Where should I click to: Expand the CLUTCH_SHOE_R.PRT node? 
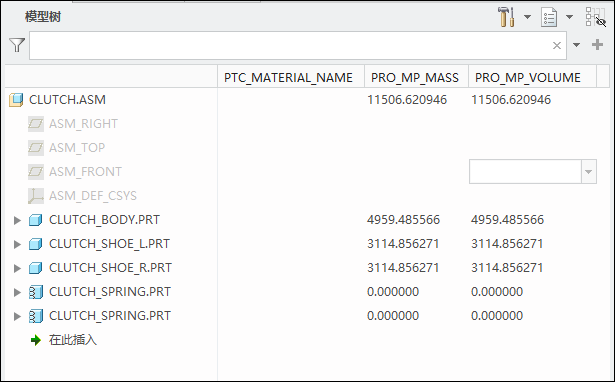[x=17, y=268]
